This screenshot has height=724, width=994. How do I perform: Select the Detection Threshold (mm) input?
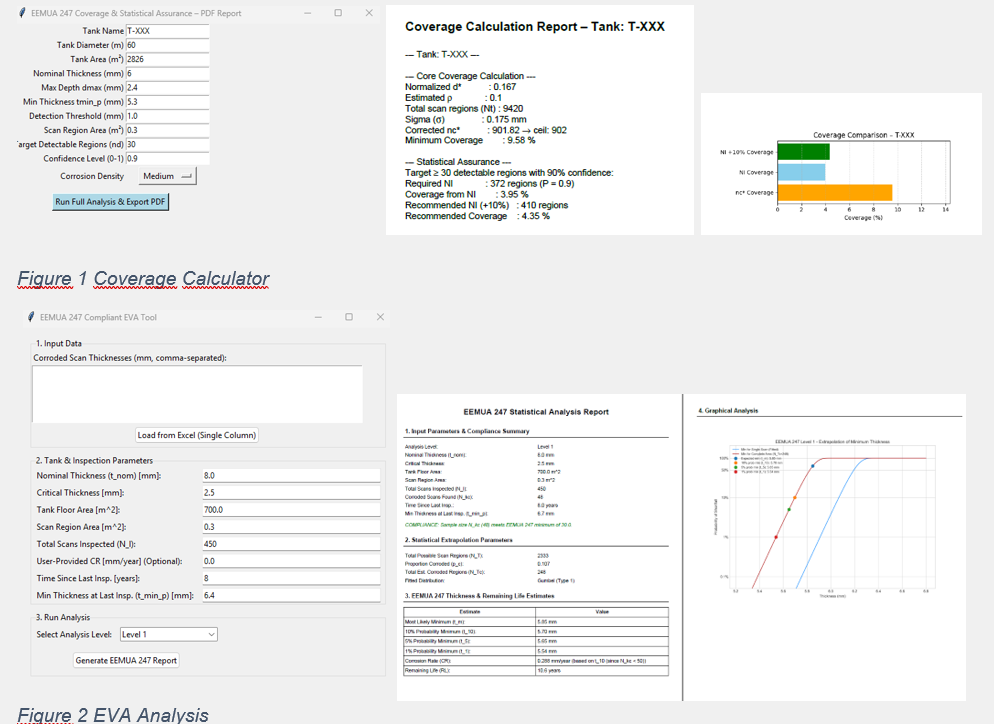(x=167, y=116)
